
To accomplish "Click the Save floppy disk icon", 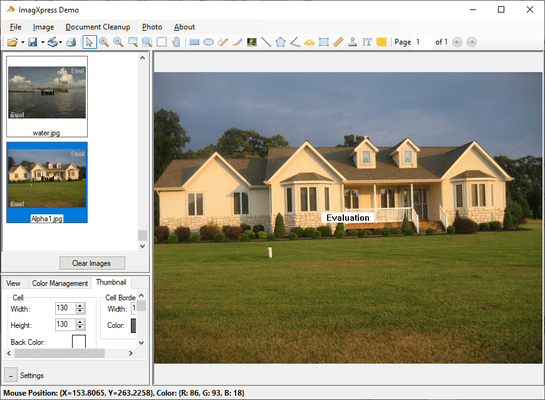I will 33,42.
